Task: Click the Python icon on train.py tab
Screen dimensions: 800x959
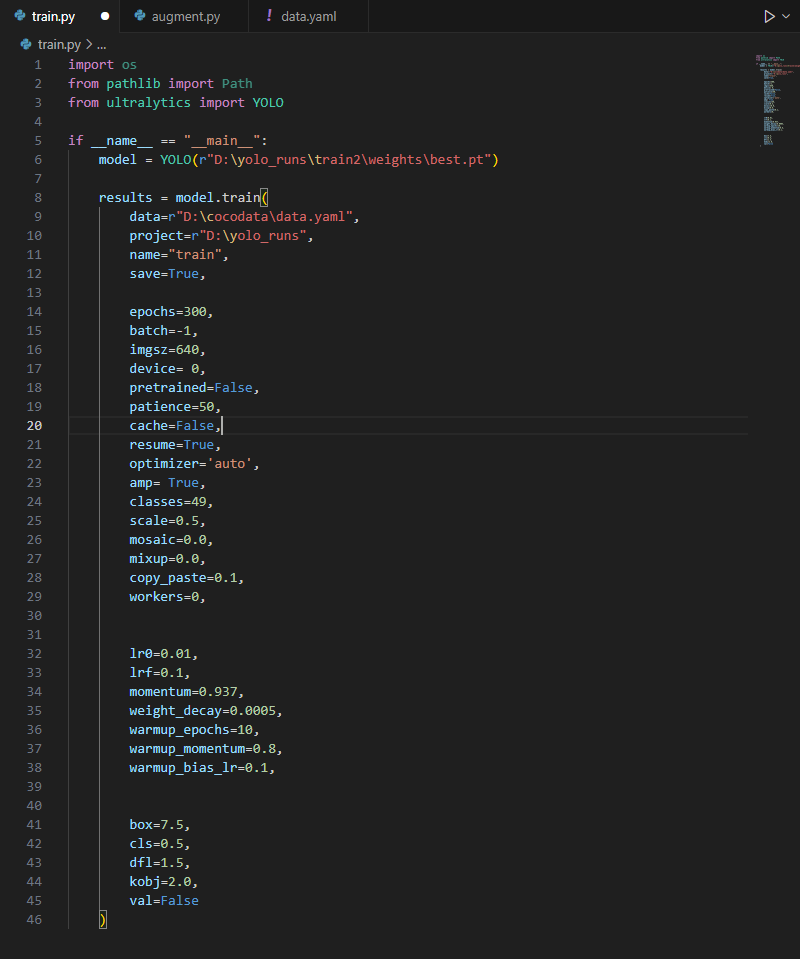Action: (x=20, y=16)
